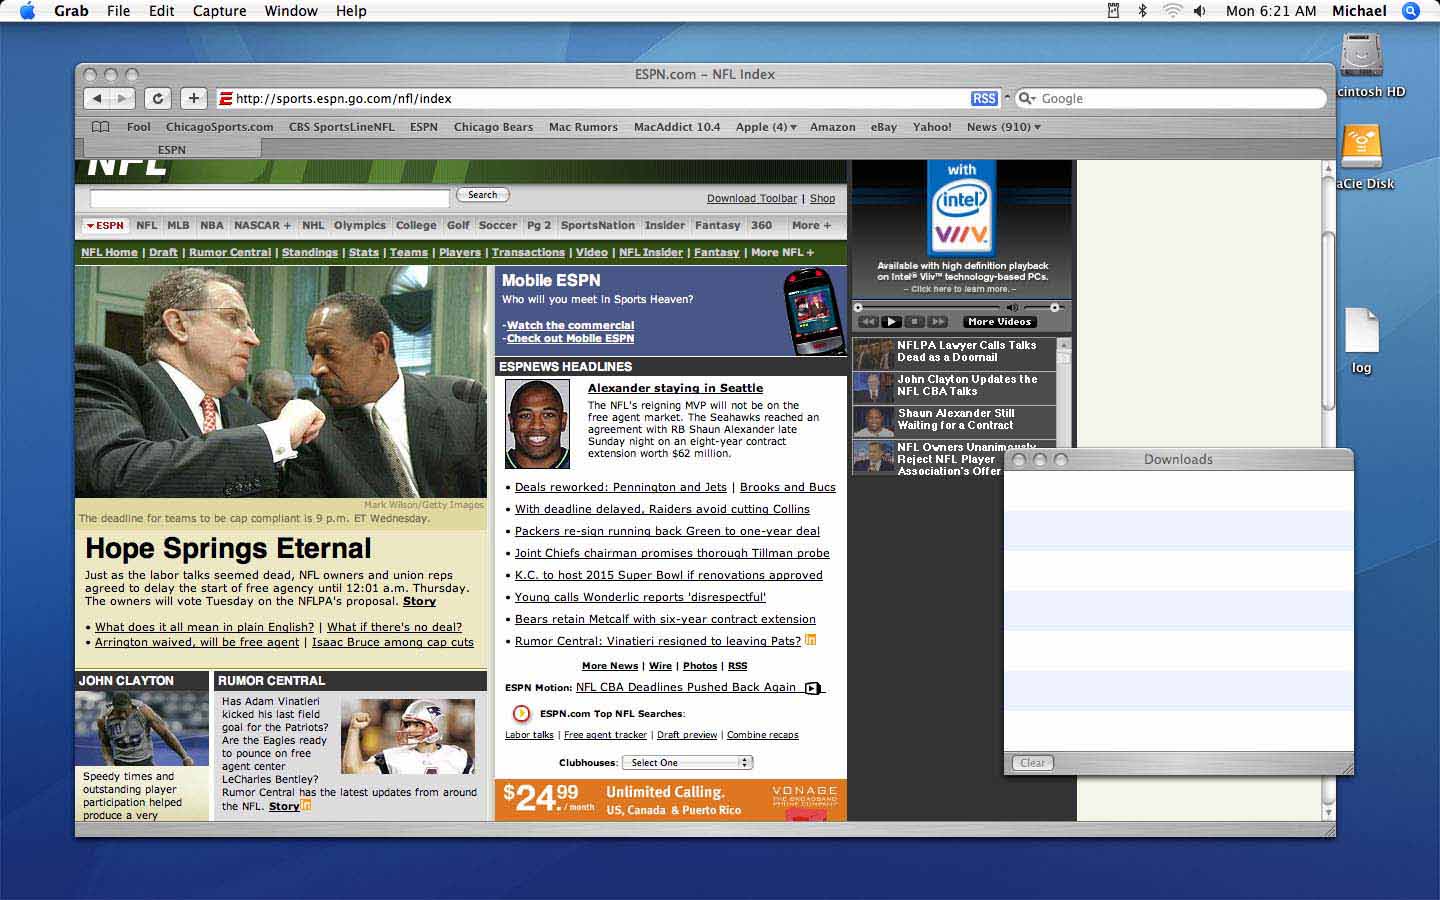
Task: Fast-forward the ESPN video player
Action: pyautogui.click(x=937, y=322)
